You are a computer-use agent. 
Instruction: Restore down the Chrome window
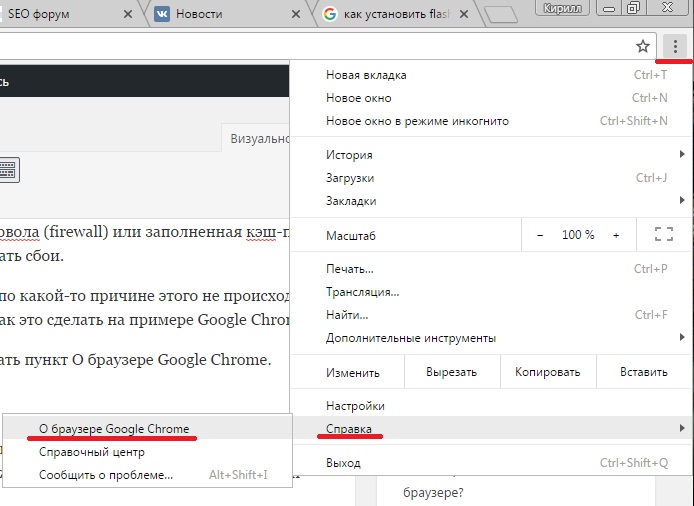coord(634,8)
